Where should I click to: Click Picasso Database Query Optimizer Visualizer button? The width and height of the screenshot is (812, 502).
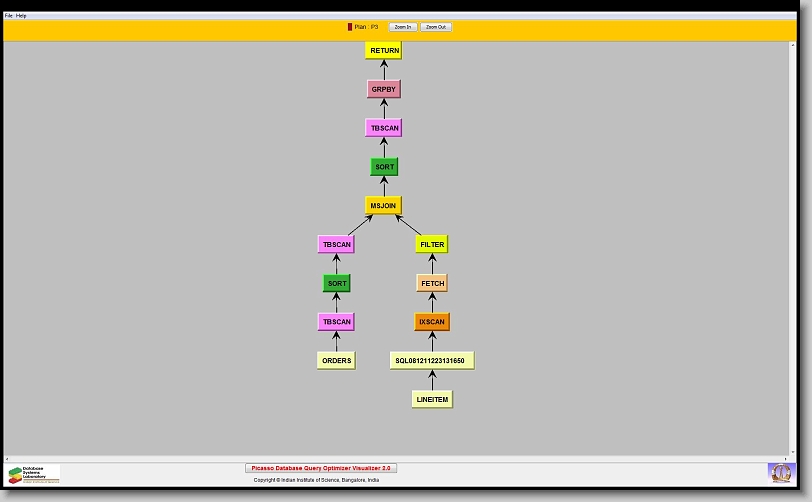coord(321,468)
